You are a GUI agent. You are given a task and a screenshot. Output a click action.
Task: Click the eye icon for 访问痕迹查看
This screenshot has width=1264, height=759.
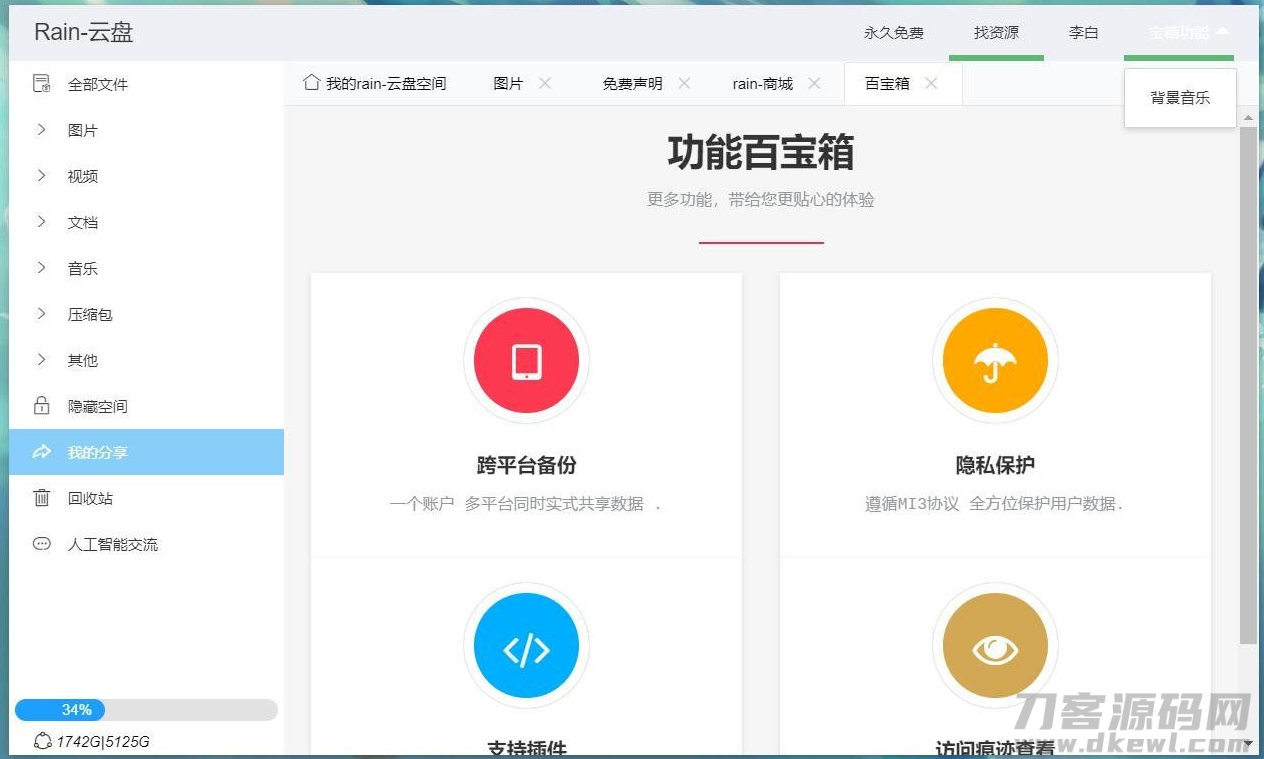994,645
